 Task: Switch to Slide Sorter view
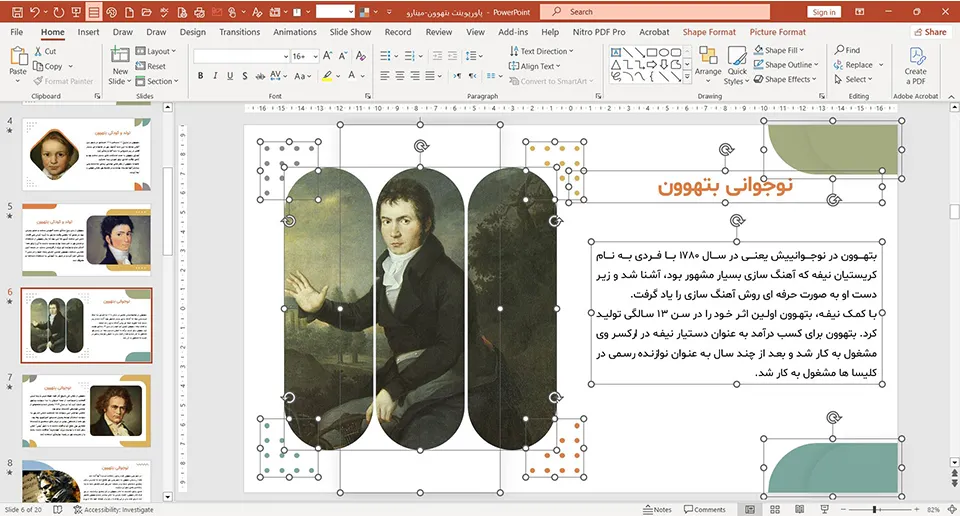pos(774,509)
